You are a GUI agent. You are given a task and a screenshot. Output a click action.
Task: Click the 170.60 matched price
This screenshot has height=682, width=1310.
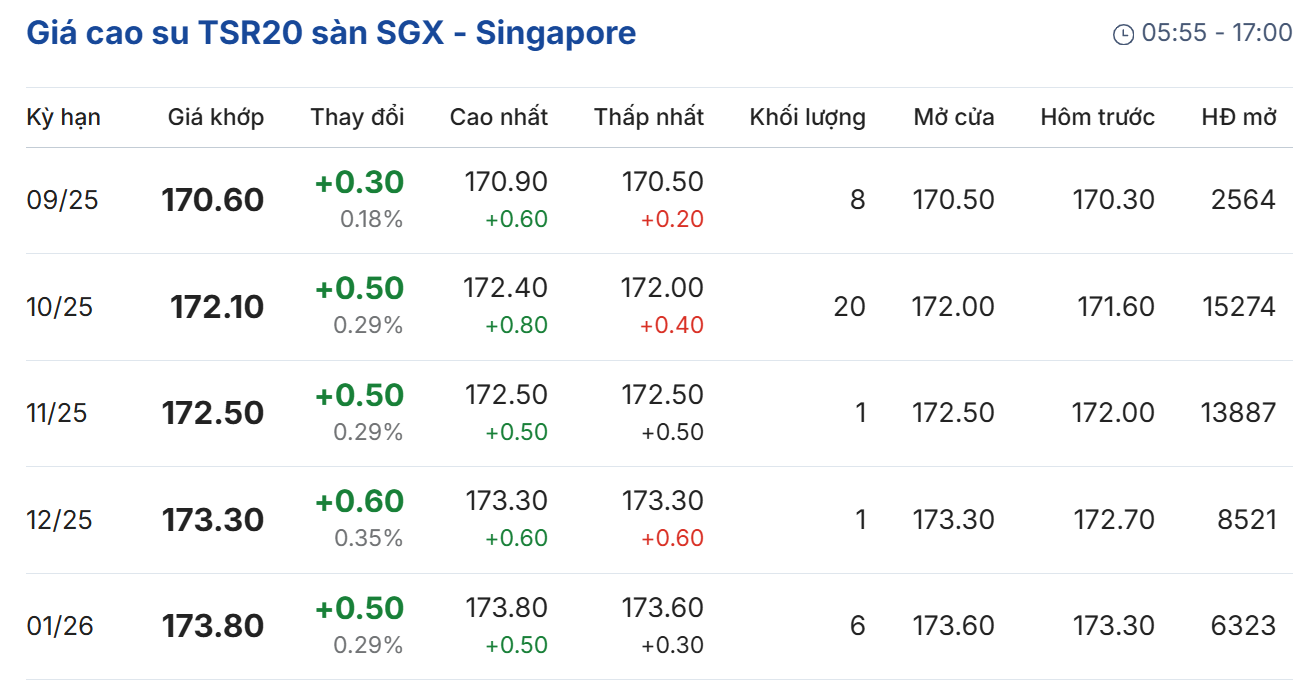tap(213, 200)
